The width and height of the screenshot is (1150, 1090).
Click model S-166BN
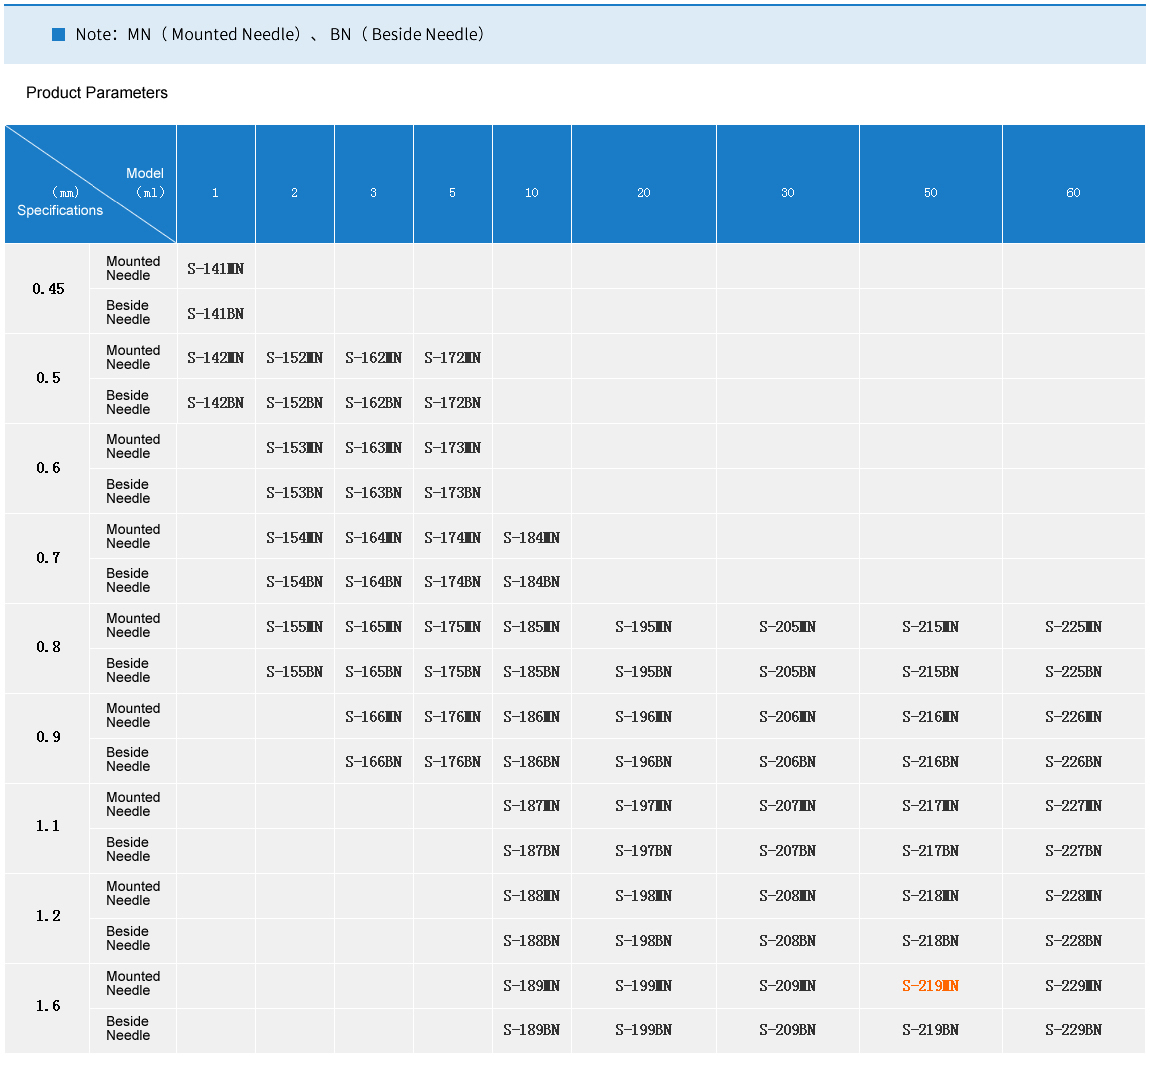(x=373, y=762)
